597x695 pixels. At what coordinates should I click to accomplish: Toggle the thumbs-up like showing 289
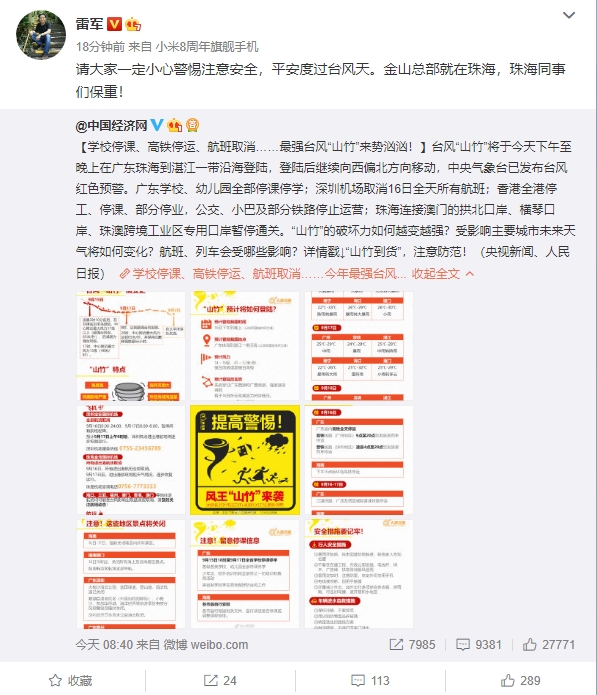pyautogui.click(x=520, y=680)
